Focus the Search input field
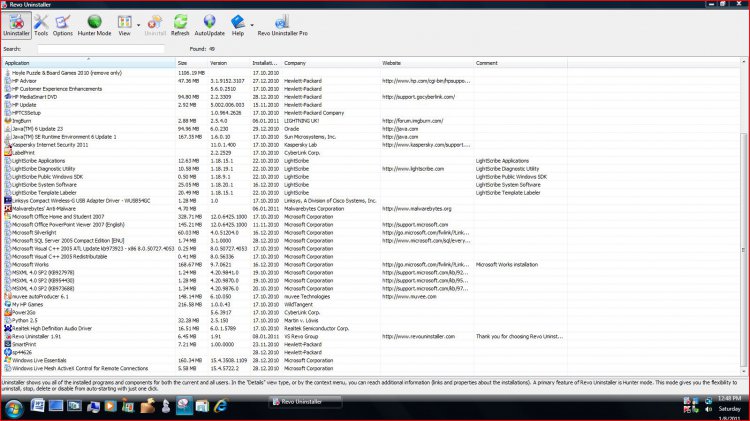This screenshot has width=750, height=421. pyautogui.click(x=101, y=49)
